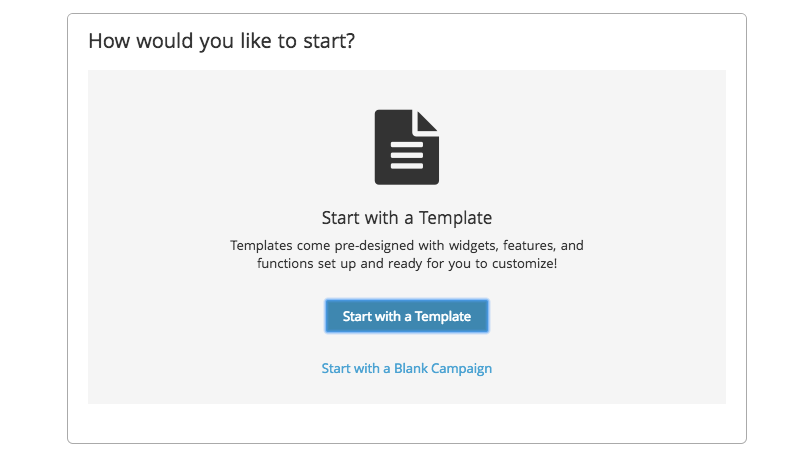
Task: Click the word "Template" in the subheading
Action: click(x=459, y=217)
